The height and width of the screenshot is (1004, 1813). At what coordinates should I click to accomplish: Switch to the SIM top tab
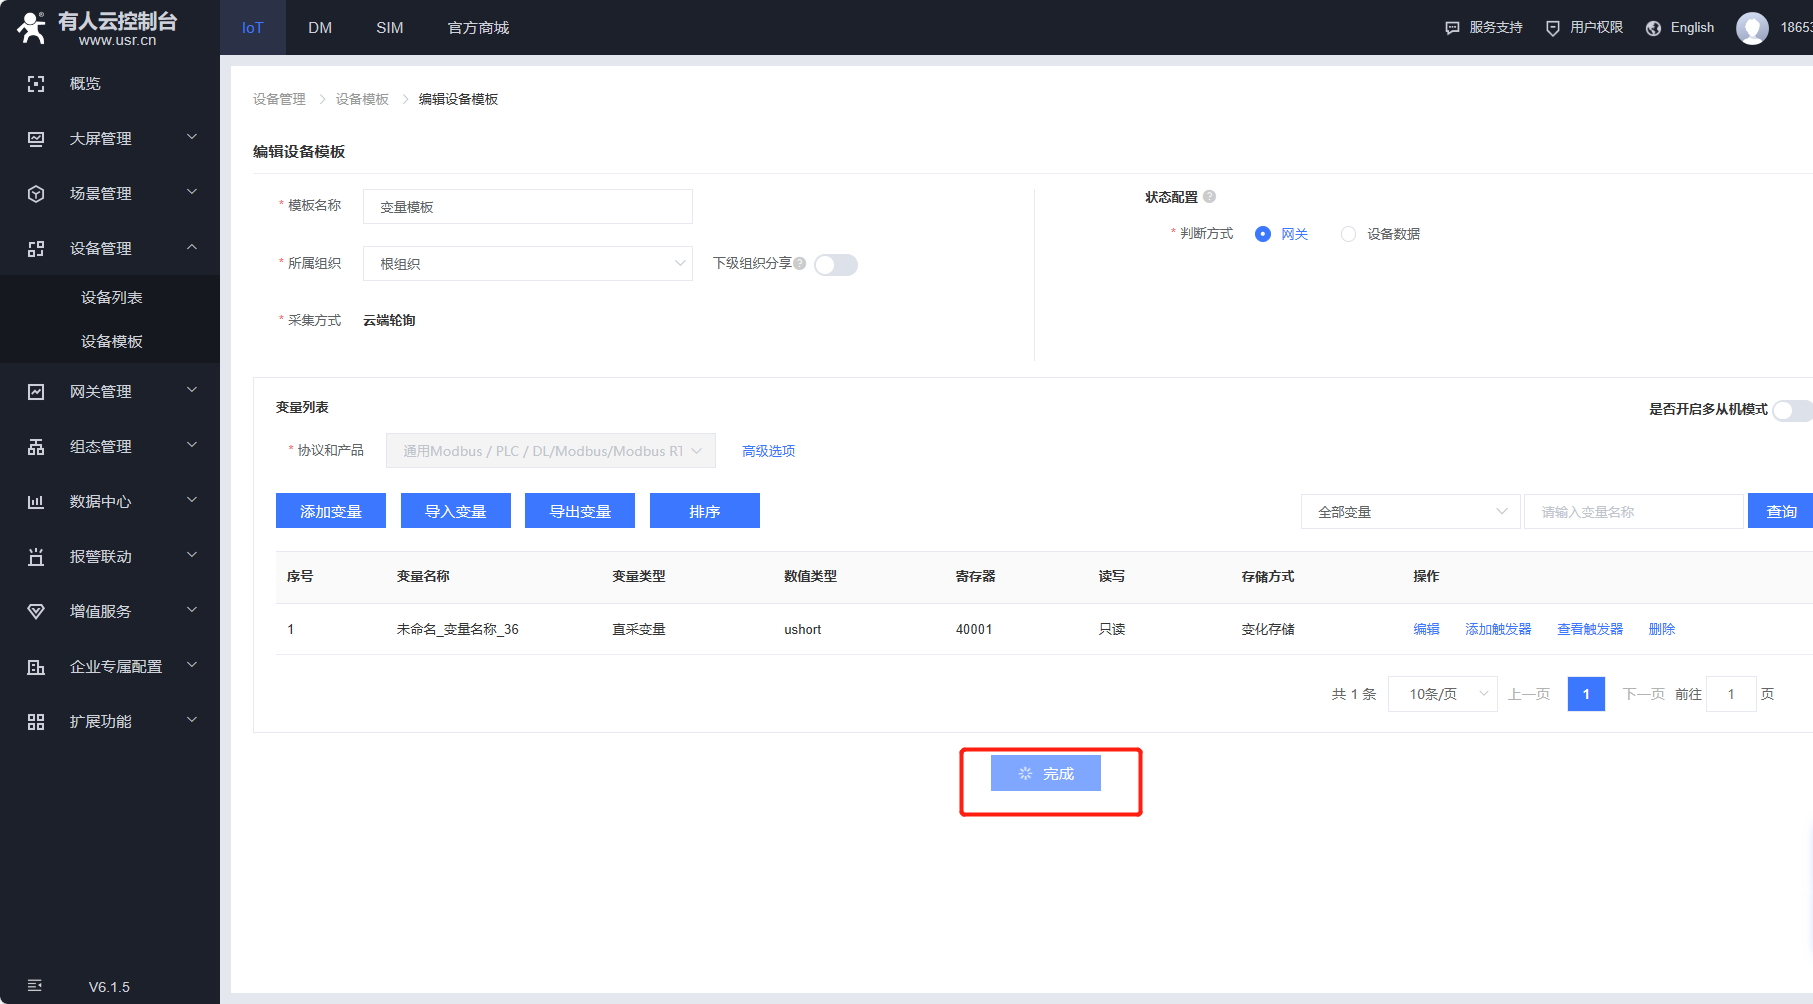coord(389,28)
